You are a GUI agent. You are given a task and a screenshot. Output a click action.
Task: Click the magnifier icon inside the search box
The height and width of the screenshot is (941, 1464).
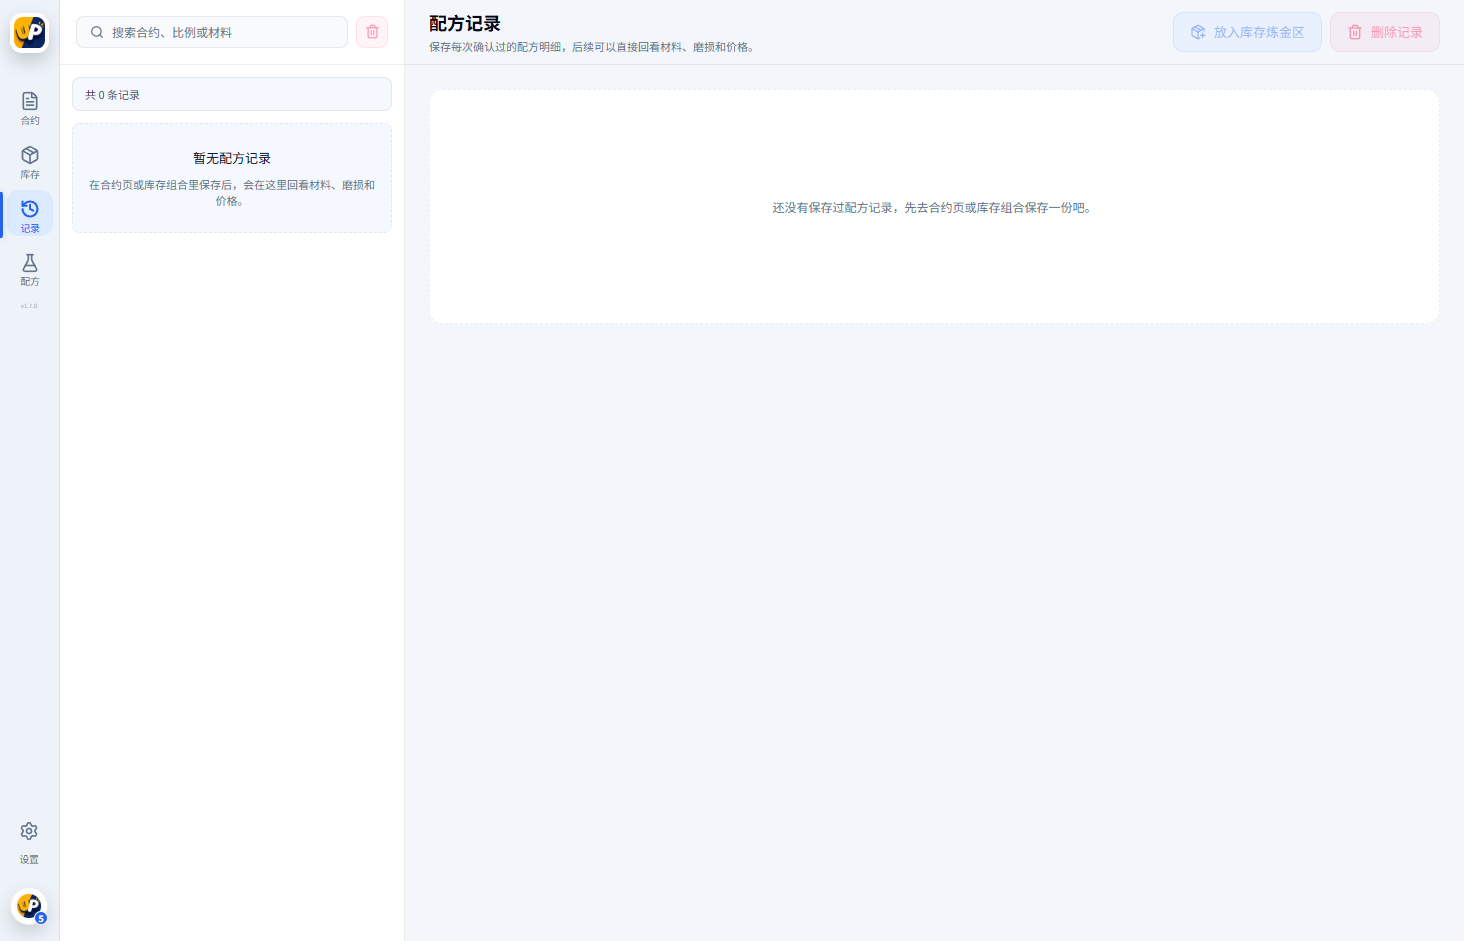pos(96,32)
